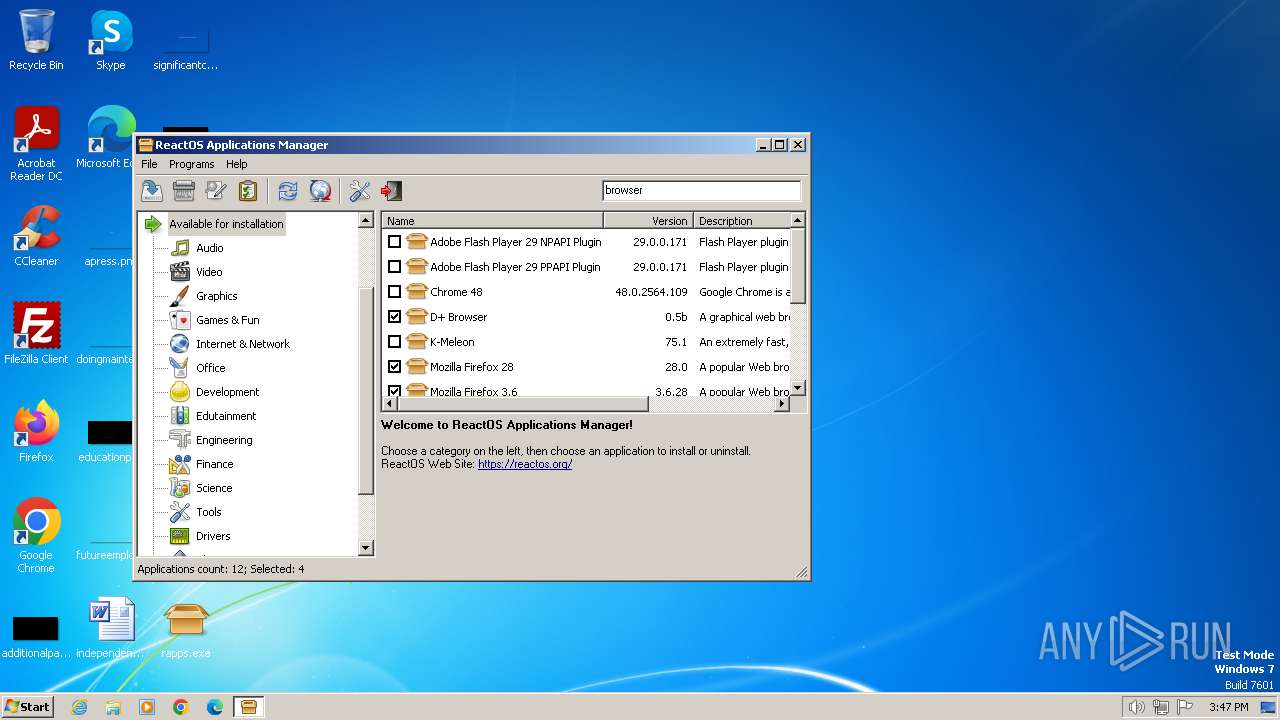Click app list horizontal scroll left arrow
The height and width of the screenshot is (720, 1280).
[389, 404]
